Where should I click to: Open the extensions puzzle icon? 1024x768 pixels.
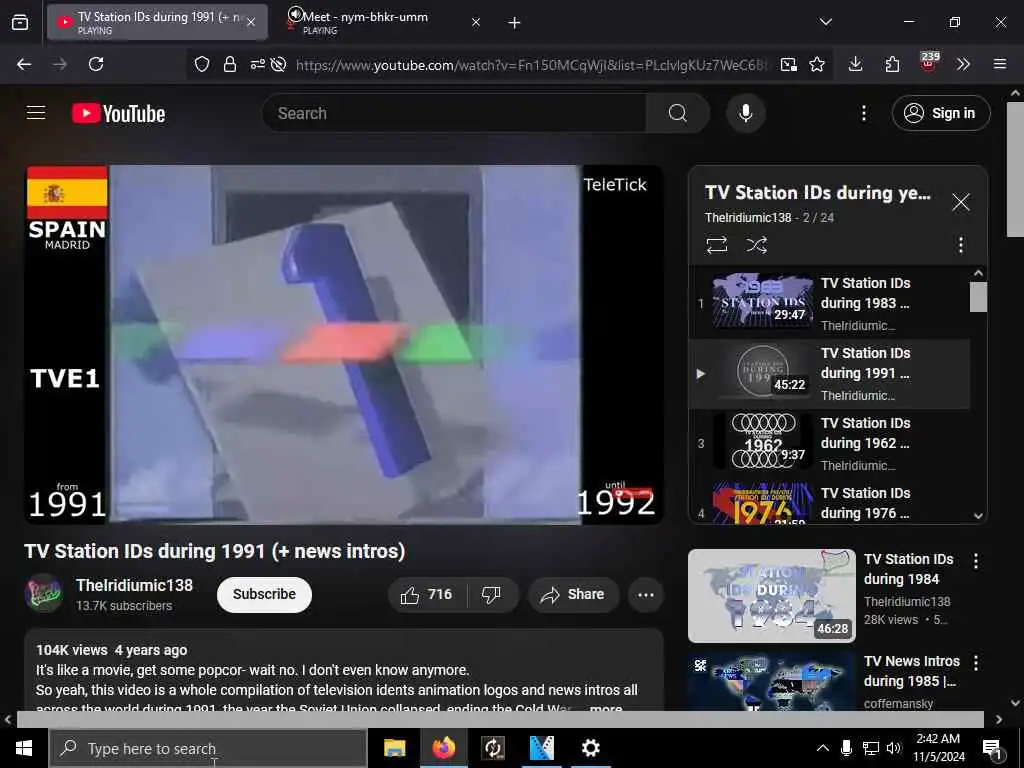click(892, 64)
